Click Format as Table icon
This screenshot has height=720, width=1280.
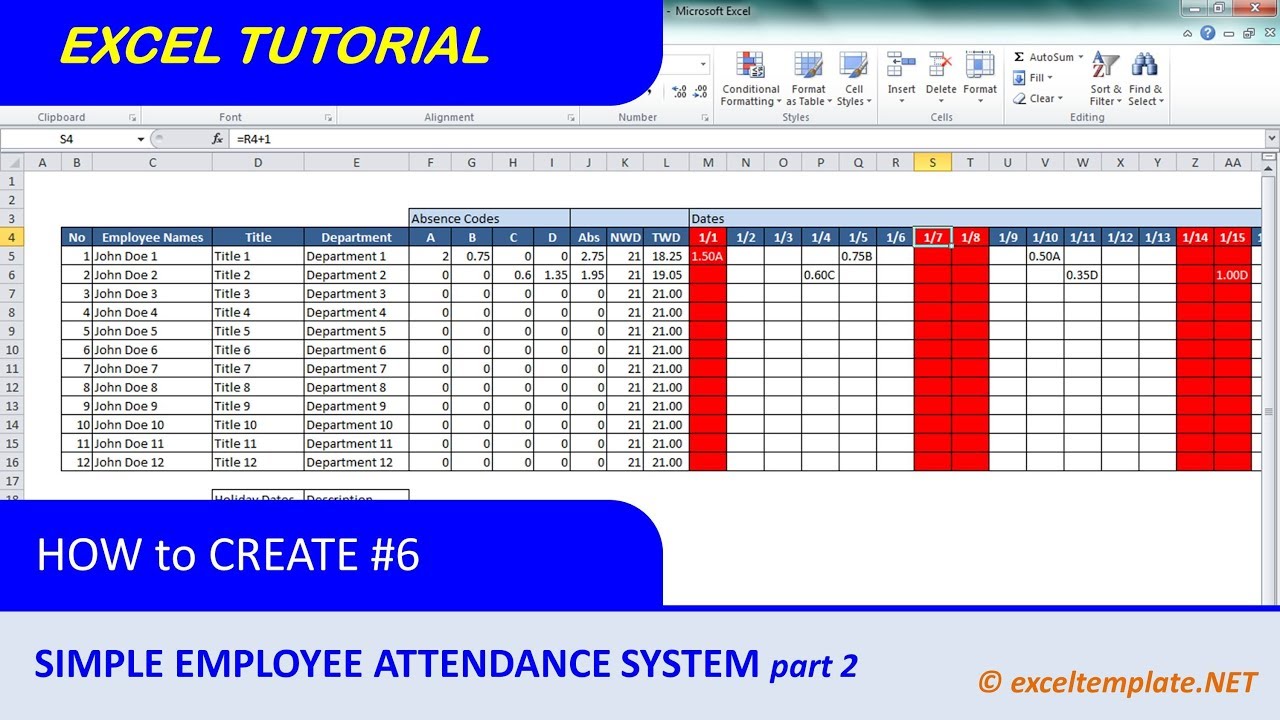point(808,66)
